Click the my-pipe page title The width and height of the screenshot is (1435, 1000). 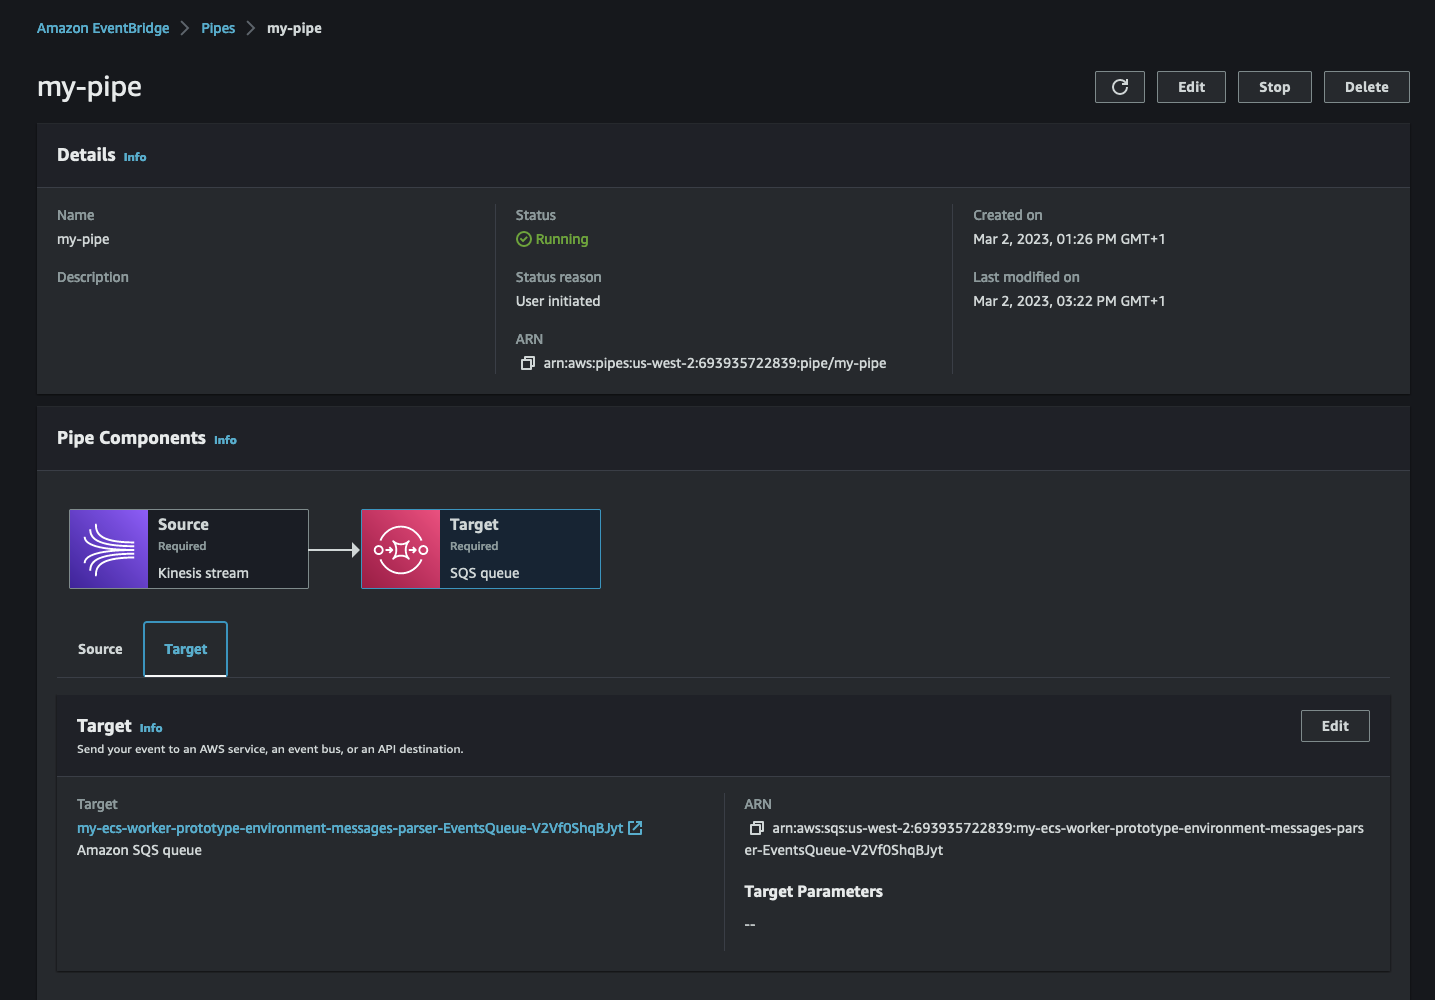pyautogui.click(x=89, y=87)
